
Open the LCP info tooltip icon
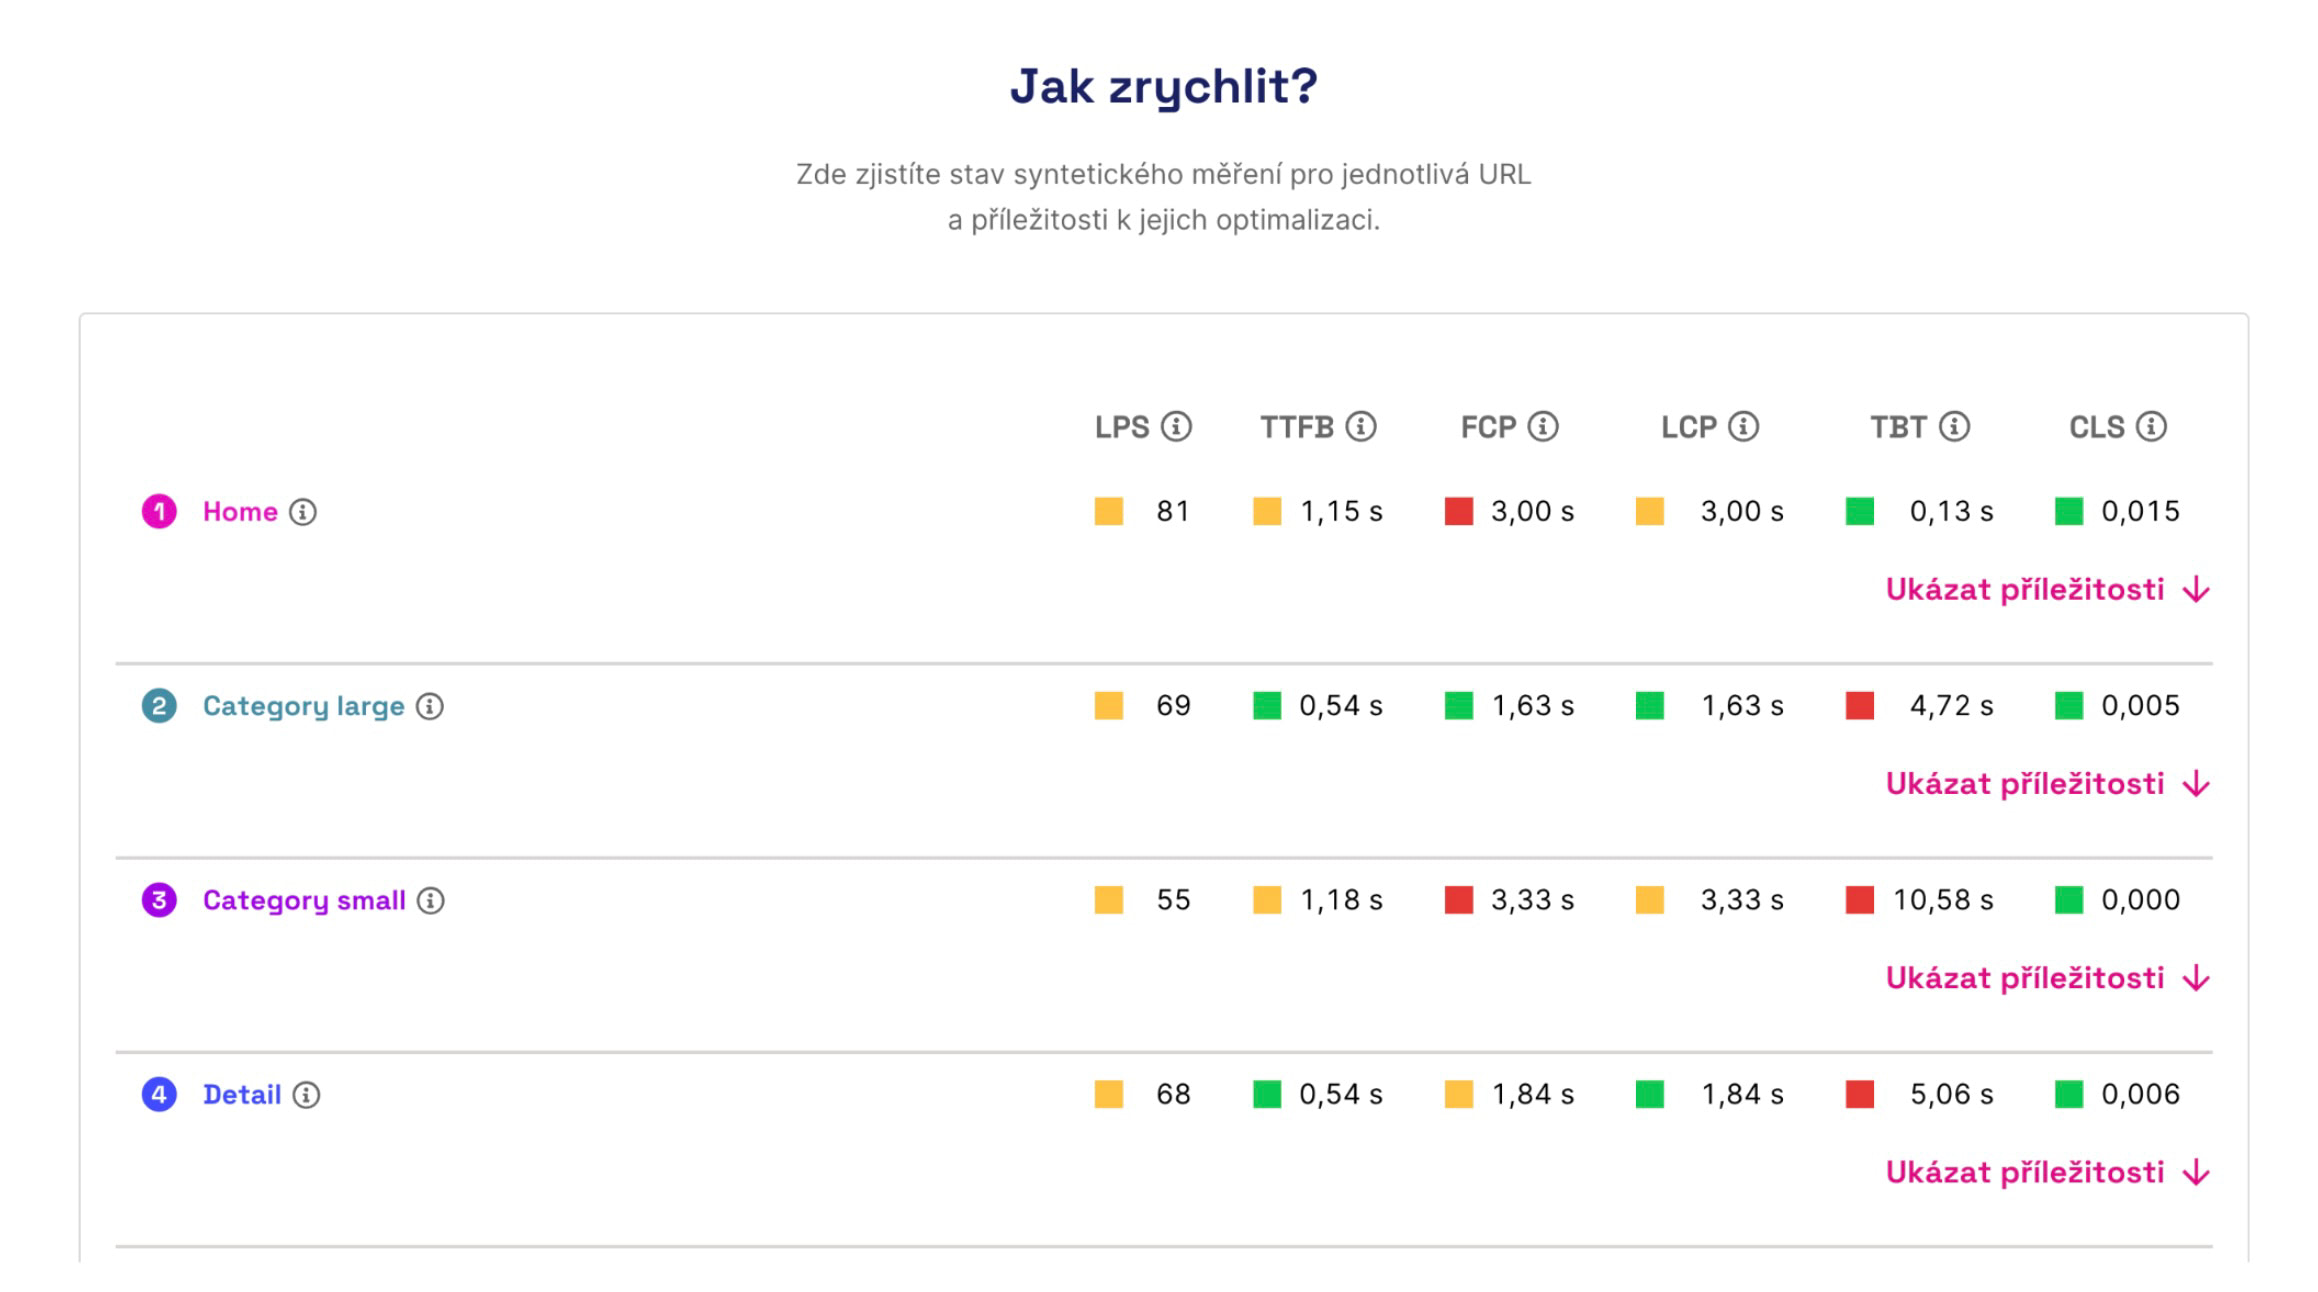coord(1744,425)
